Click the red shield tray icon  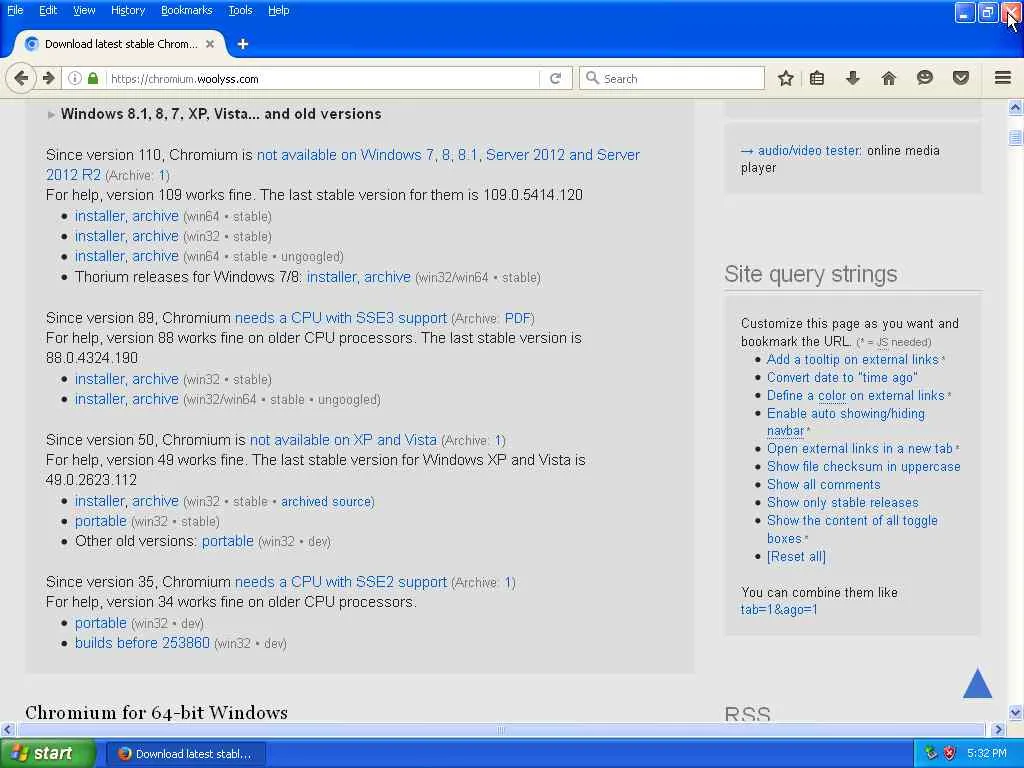[x=950, y=753]
